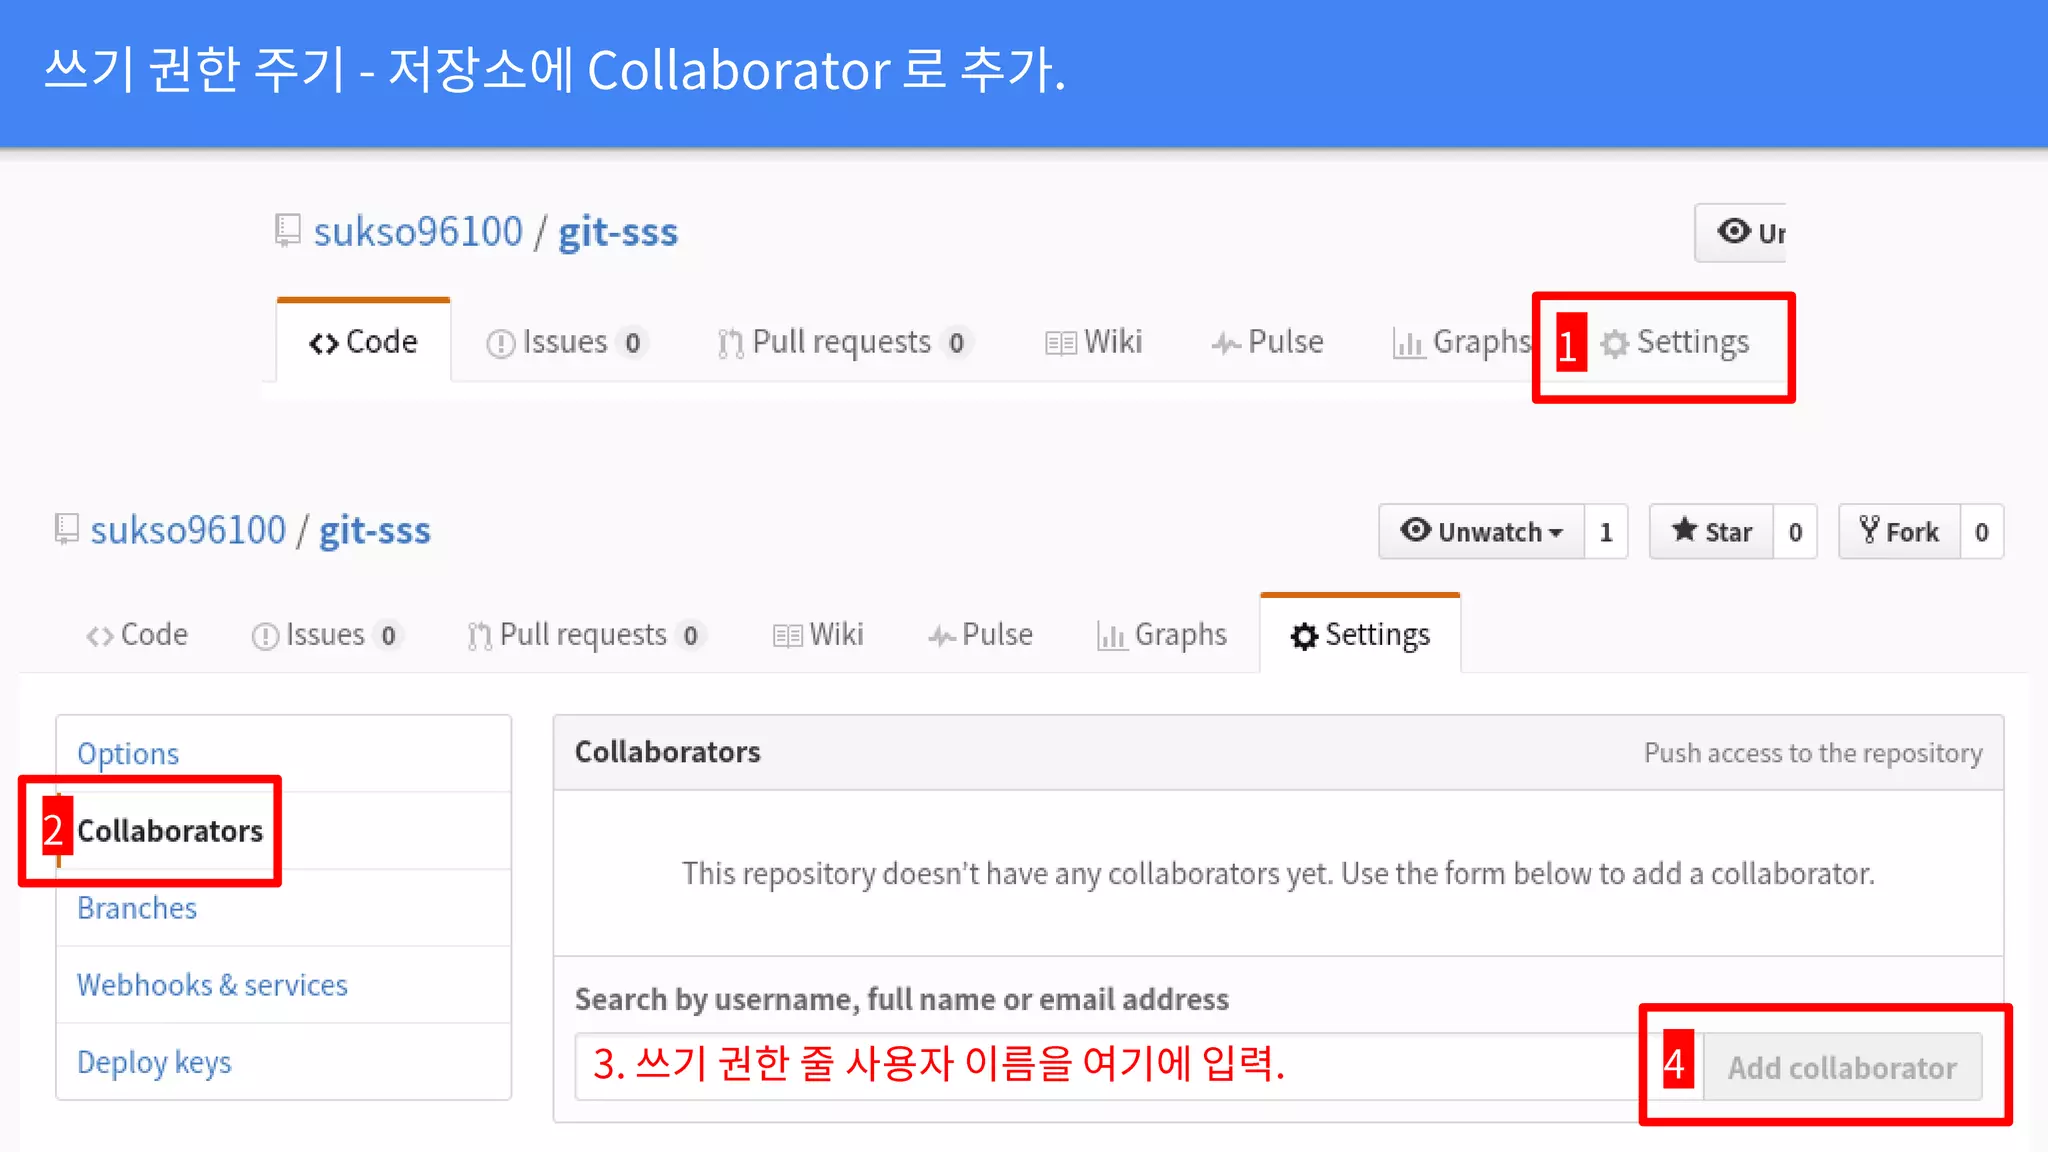Image resolution: width=2048 pixels, height=1152 pixels.
Task: Click the Wiki book icon in the upper tab row
Action: pos(1060,343)
